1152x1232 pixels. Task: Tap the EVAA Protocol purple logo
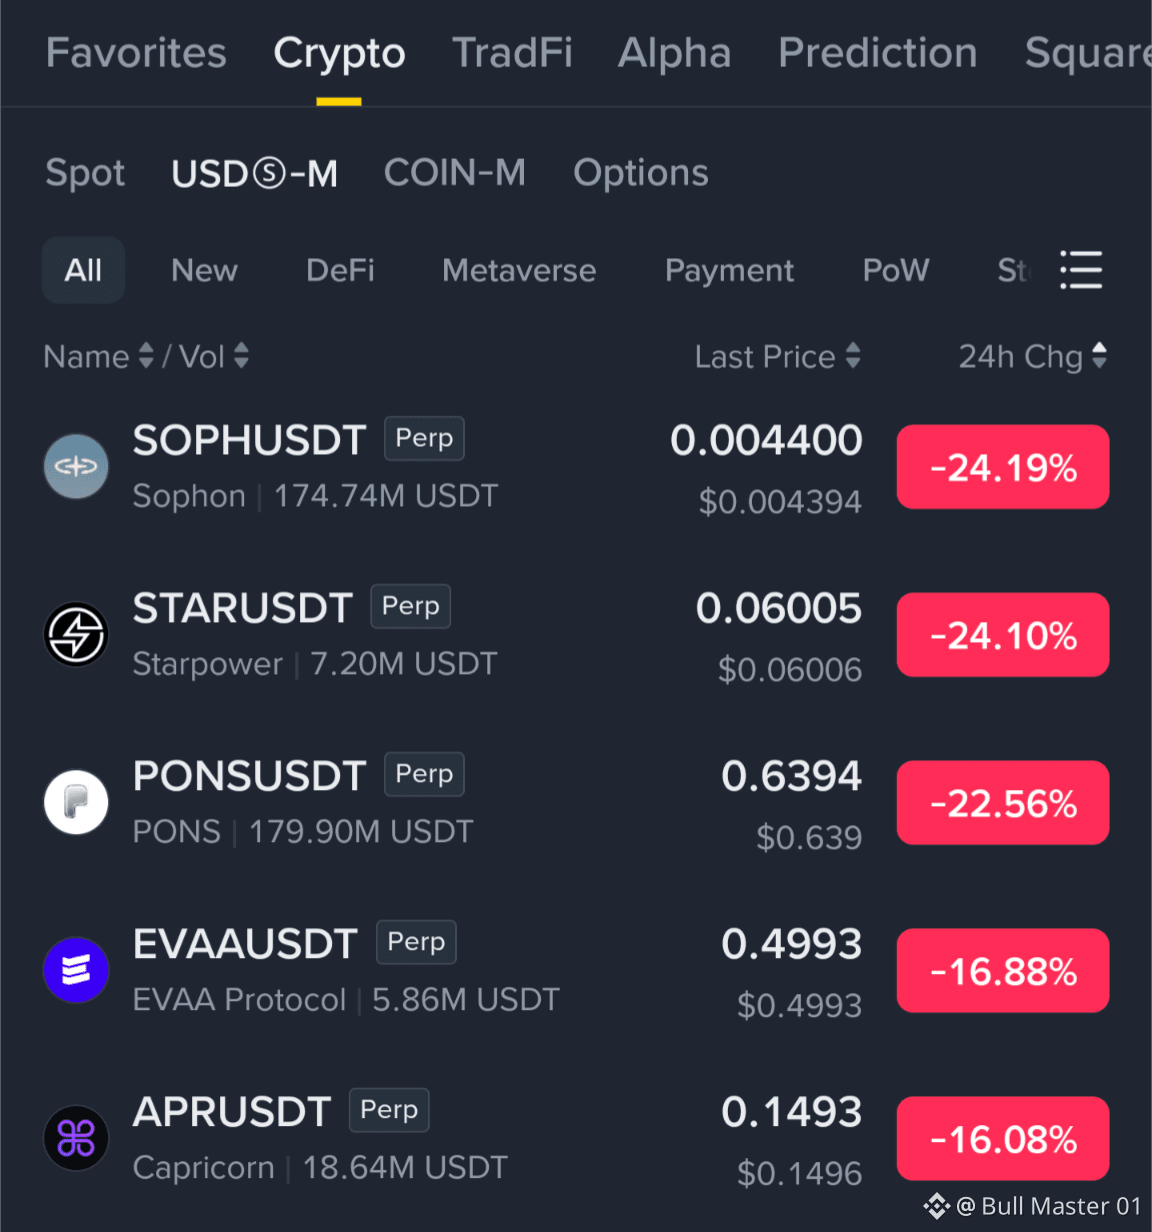click(x=76, y=970)
